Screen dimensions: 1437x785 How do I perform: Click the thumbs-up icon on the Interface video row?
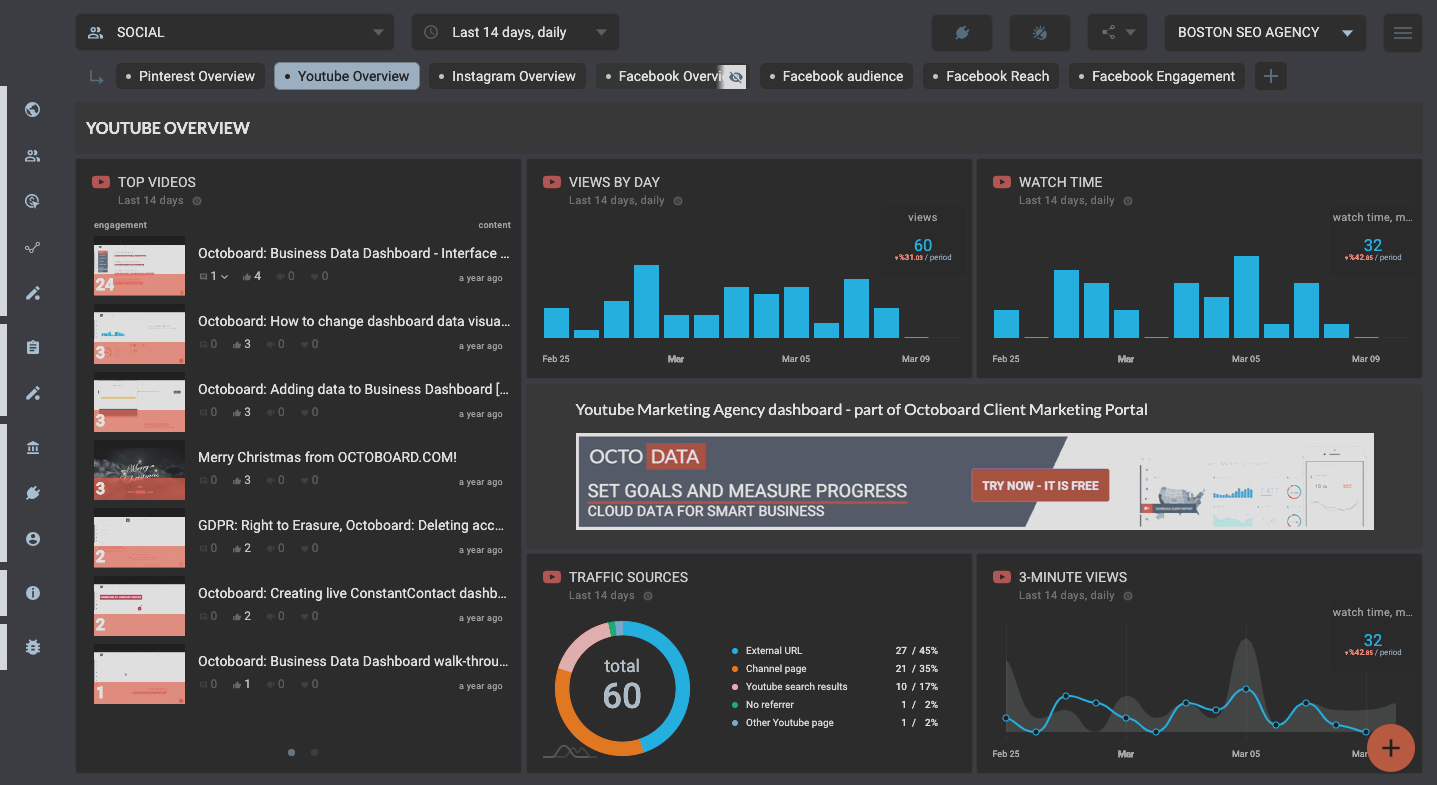point(246,276)
